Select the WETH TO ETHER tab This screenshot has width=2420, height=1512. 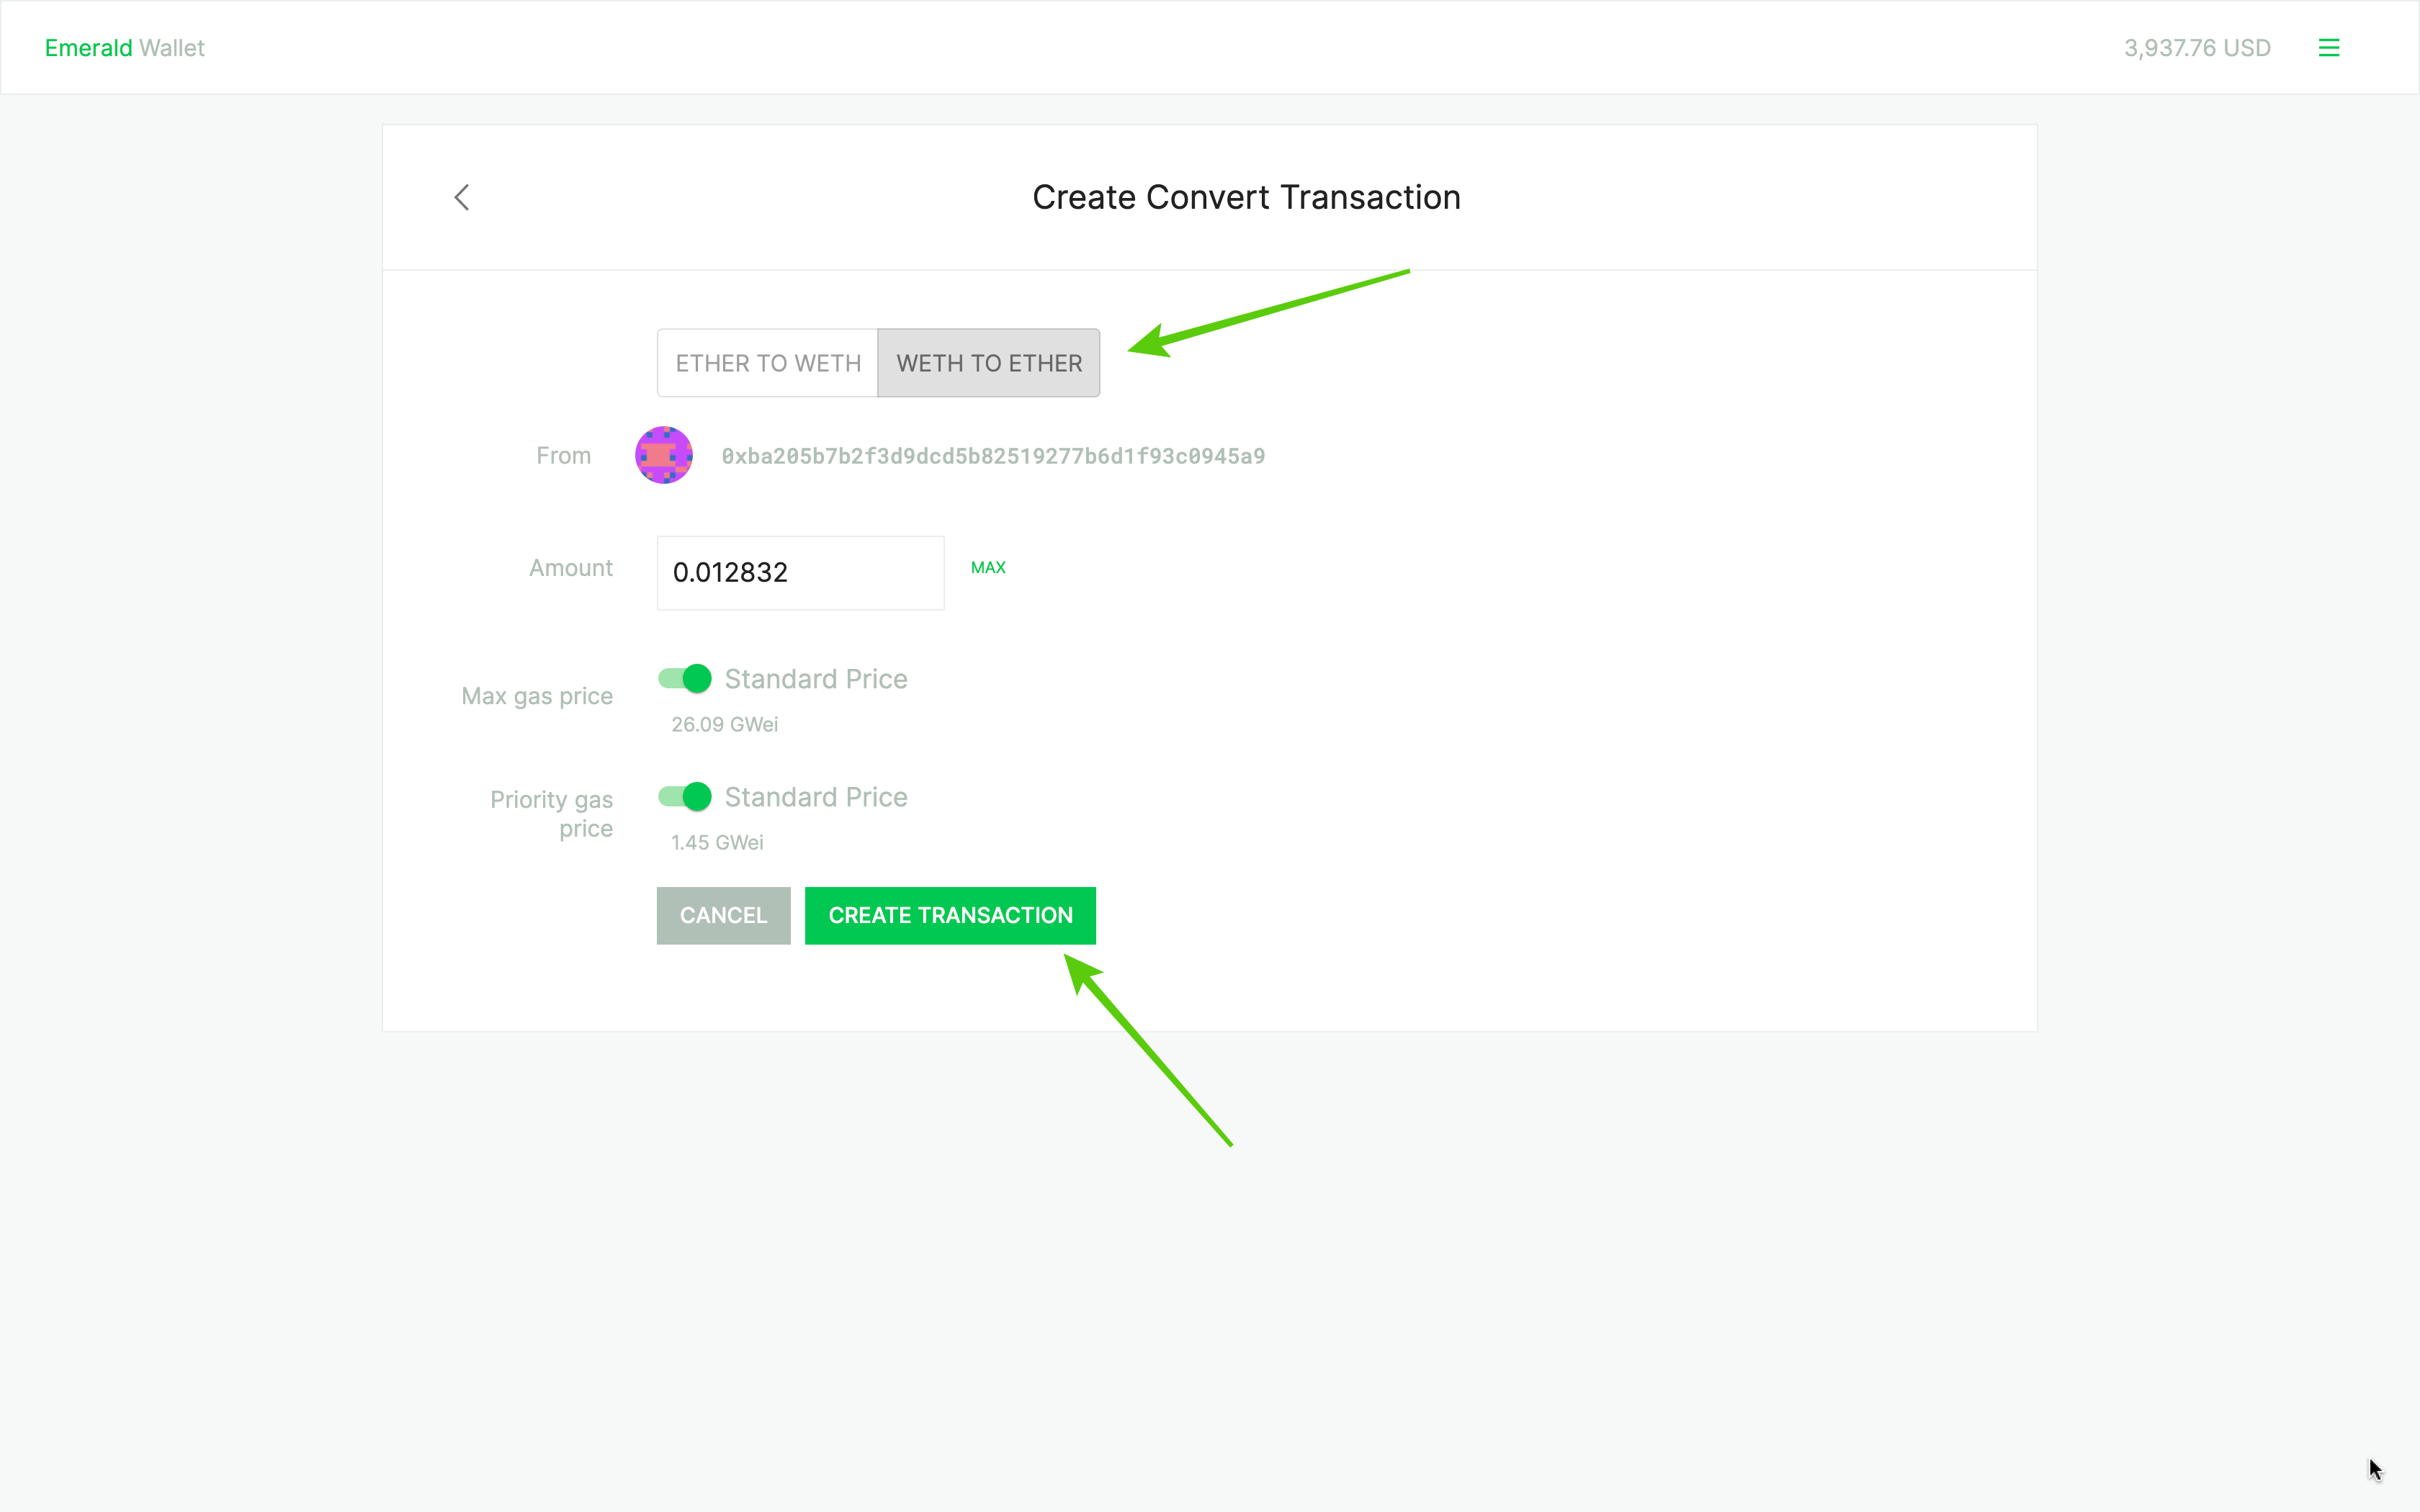tap(988, 363)
